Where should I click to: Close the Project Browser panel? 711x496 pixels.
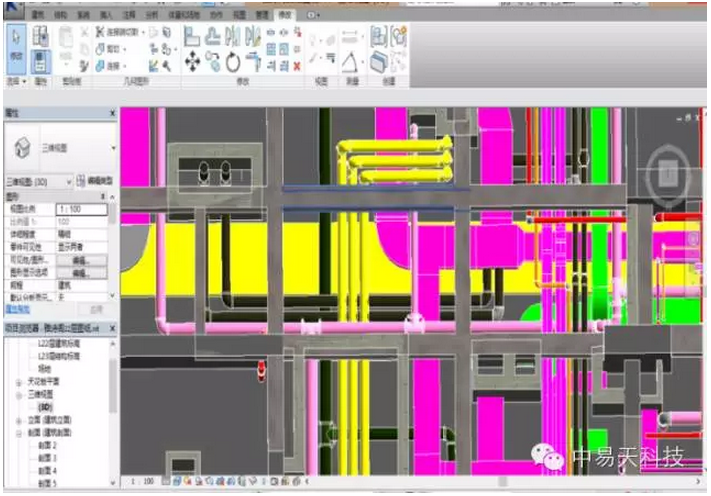[x=110, y=325]
